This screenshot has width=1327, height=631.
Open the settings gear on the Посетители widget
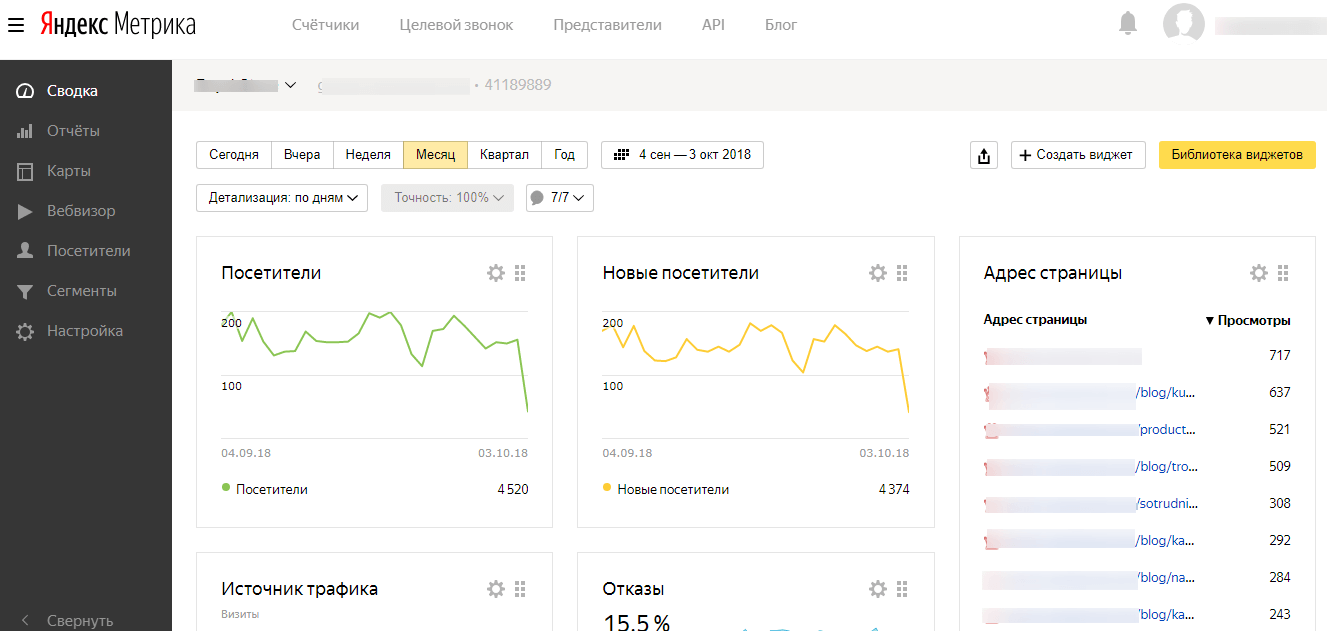pyautogui.click(x=495, y=272)
